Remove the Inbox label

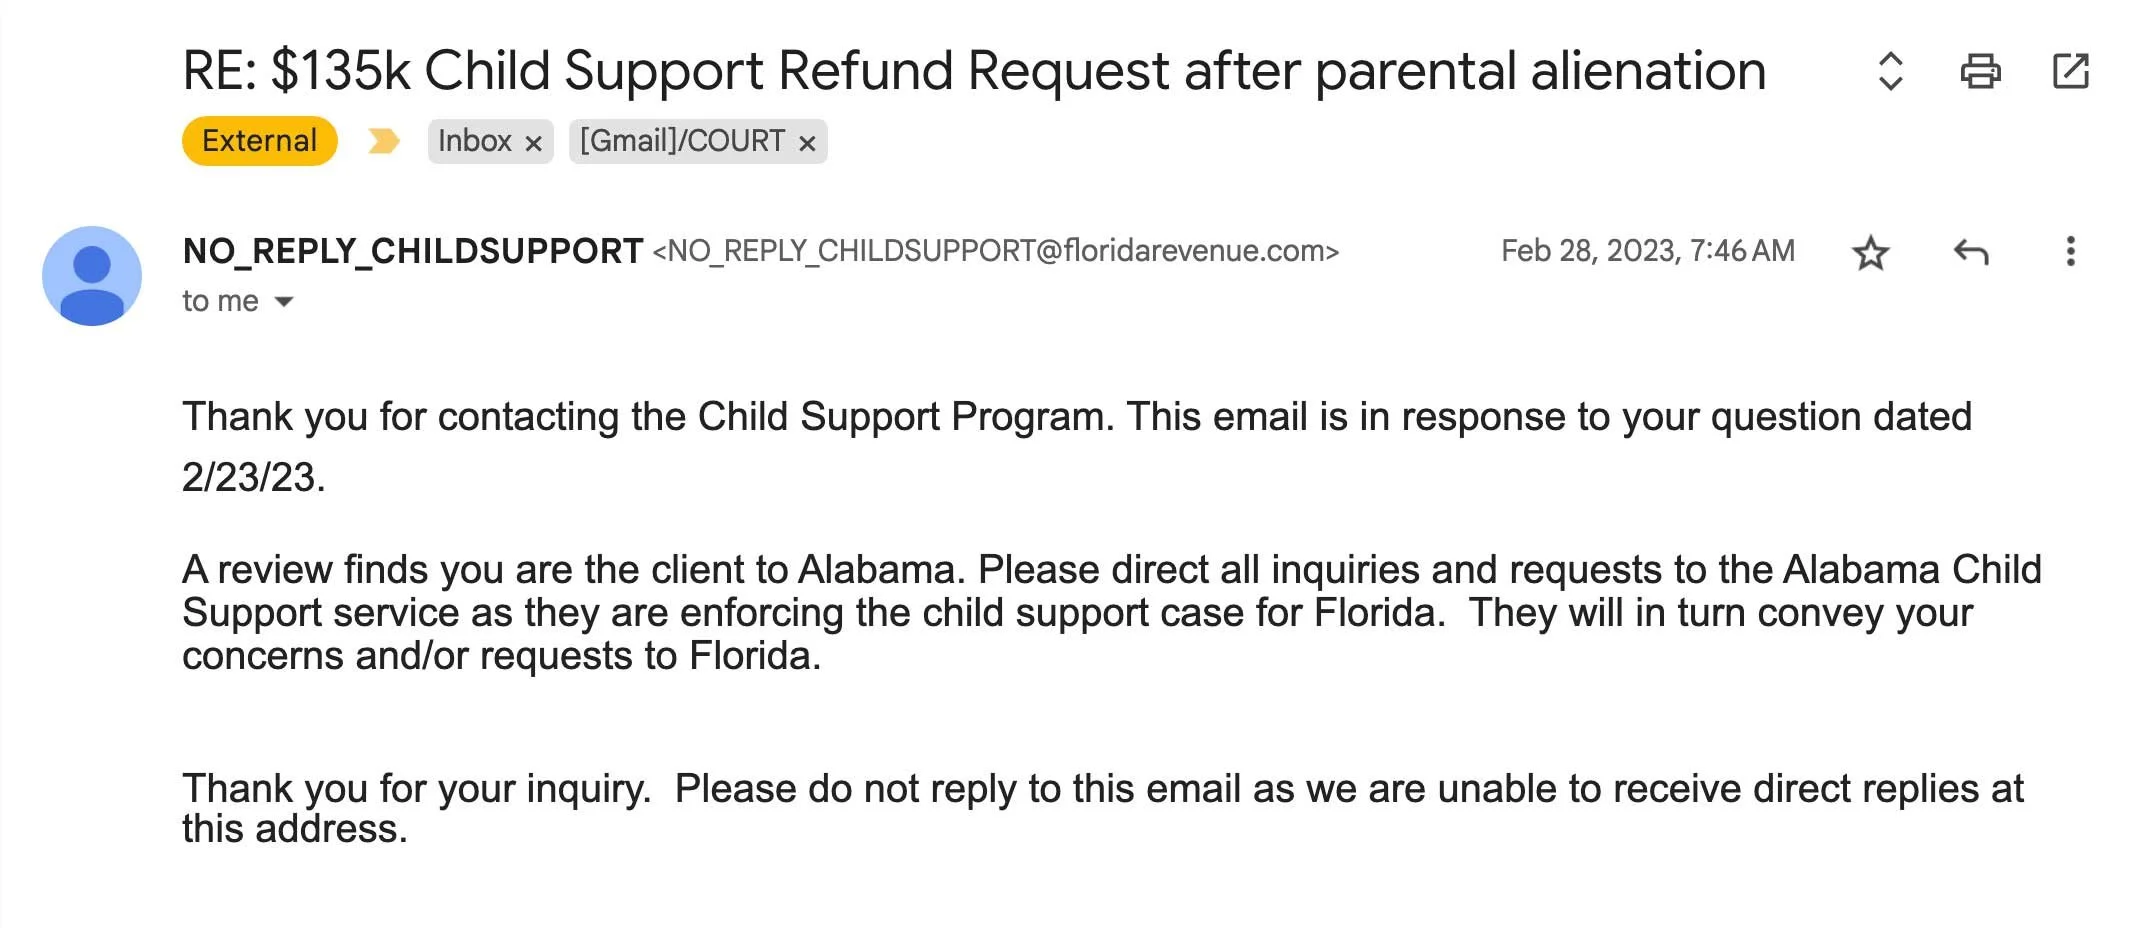pyautogui.click(x=534, y=143)
